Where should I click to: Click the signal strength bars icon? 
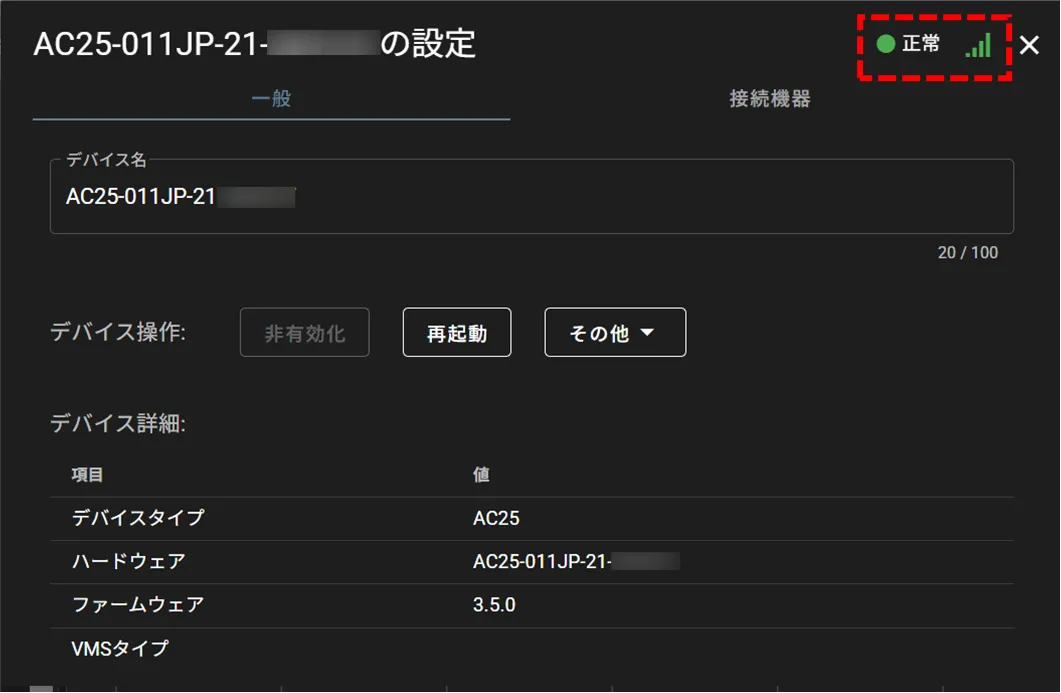[x=978, y=45]
